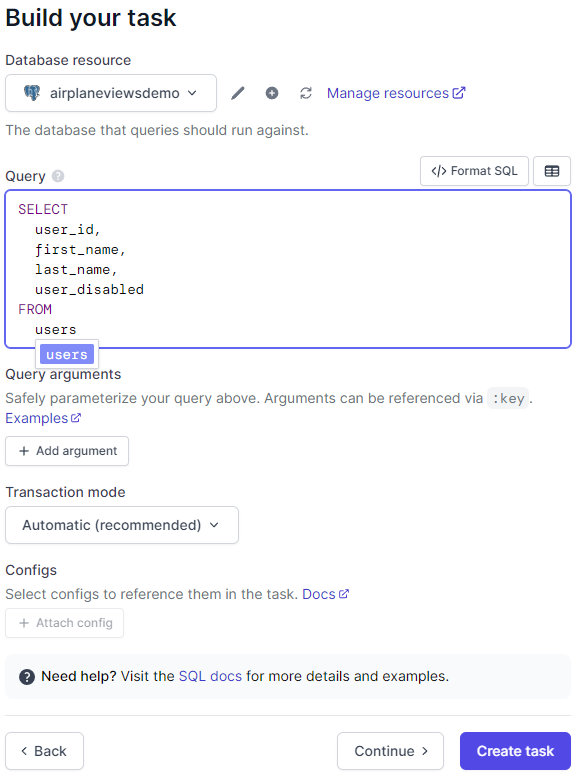Go Back to the previous step
Image resolution: width=579 pixels, height=777 pixels.
pos(45,751)
